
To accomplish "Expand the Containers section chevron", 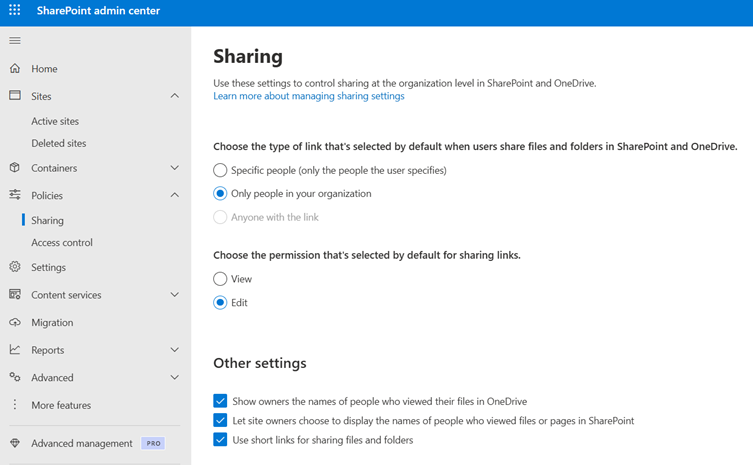I will (x=175, y=168).
